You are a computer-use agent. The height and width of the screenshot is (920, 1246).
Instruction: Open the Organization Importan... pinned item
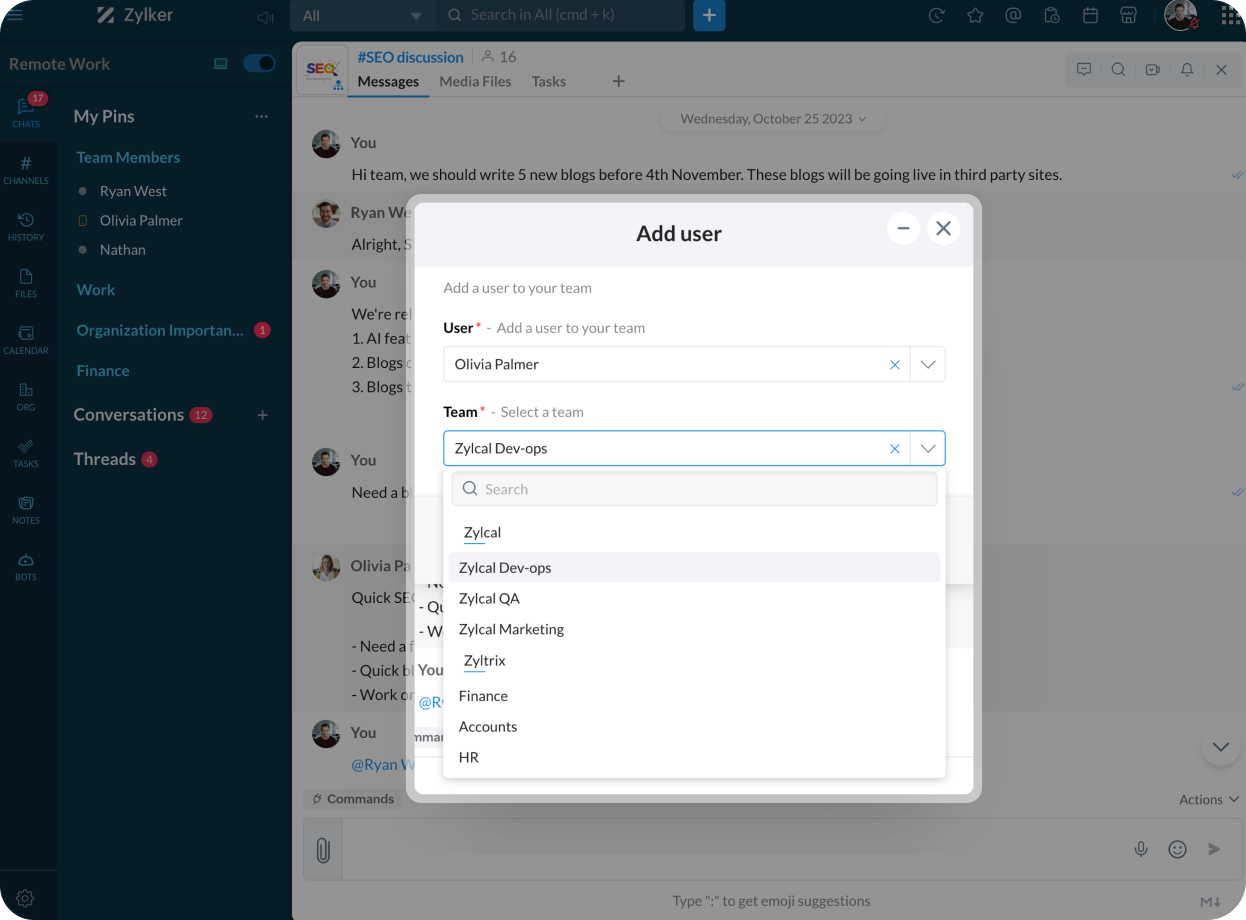pyautogui.click(x=160, y=331)
